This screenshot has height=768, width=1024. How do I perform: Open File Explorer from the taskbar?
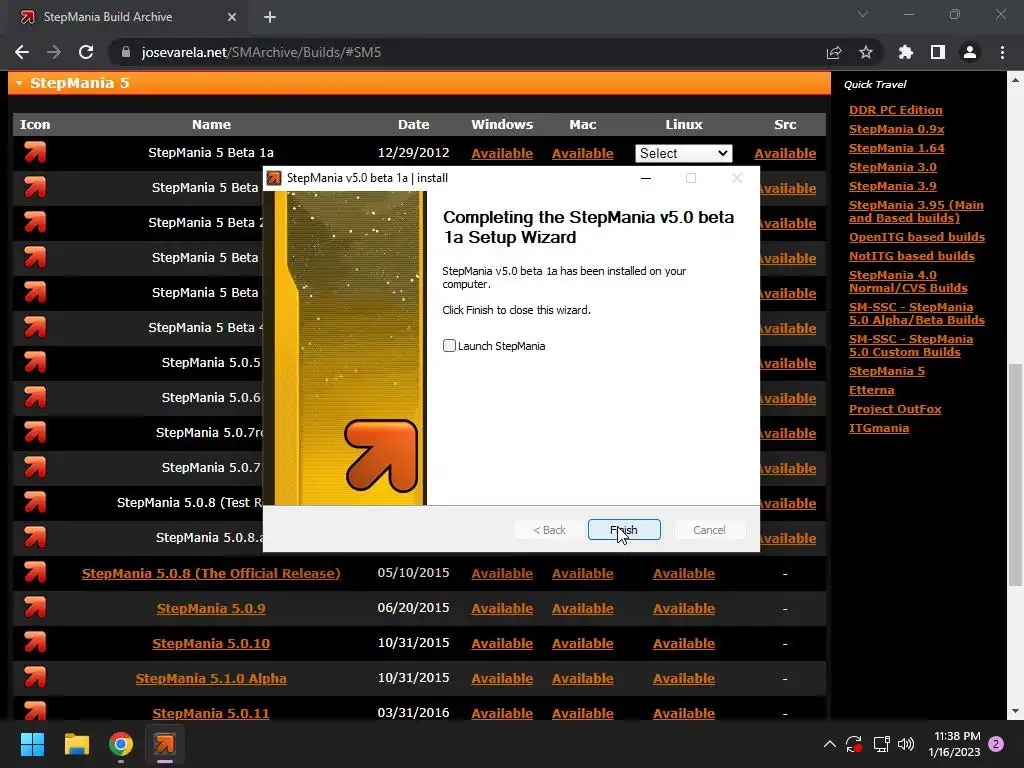(76, 744)
